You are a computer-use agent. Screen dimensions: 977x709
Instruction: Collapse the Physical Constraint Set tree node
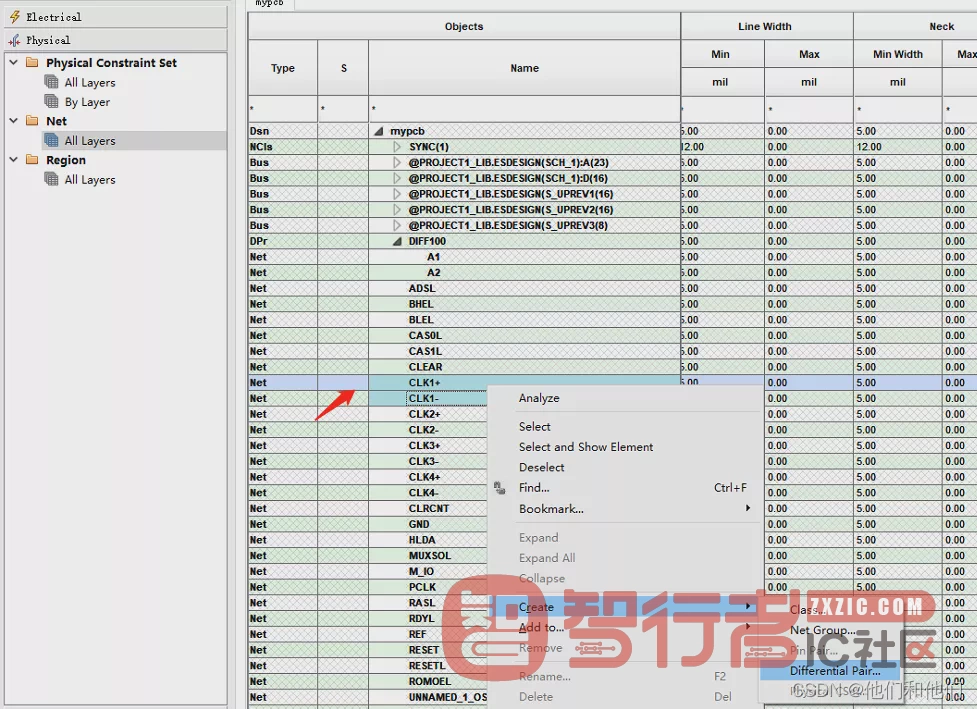click(x=13, y=62)
